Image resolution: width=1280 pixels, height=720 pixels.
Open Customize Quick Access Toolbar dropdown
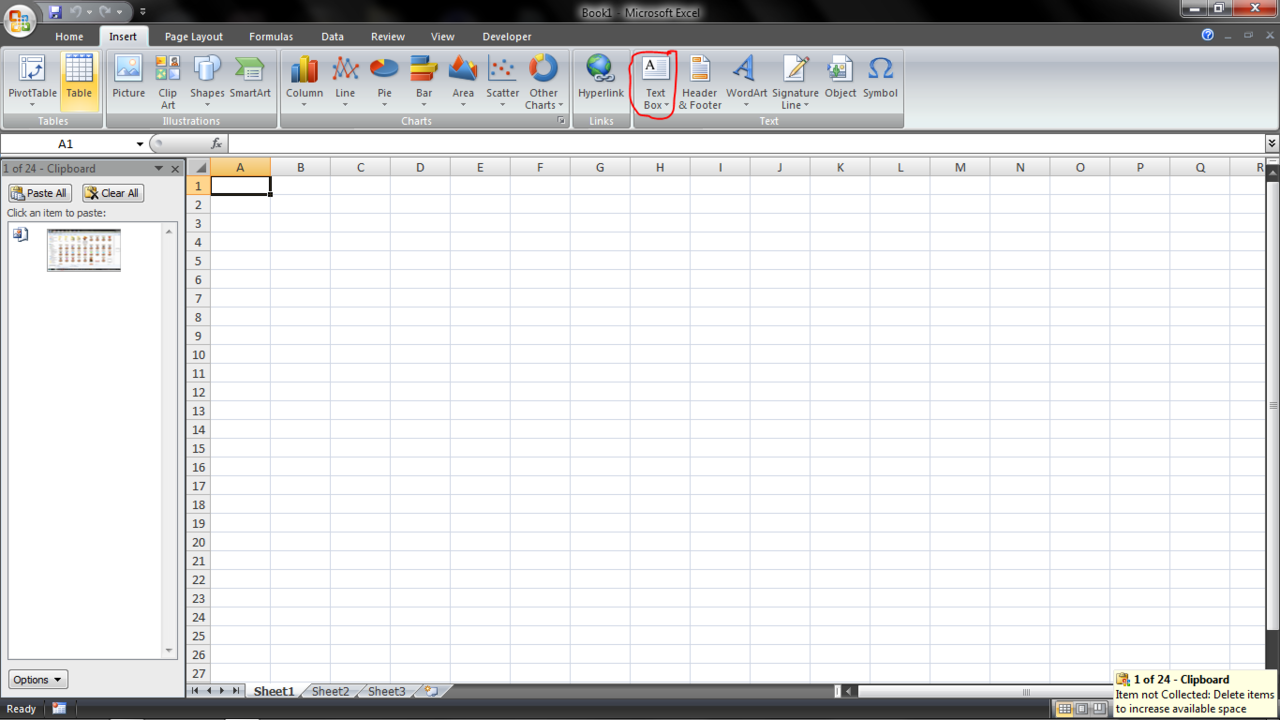coord(142,12)
